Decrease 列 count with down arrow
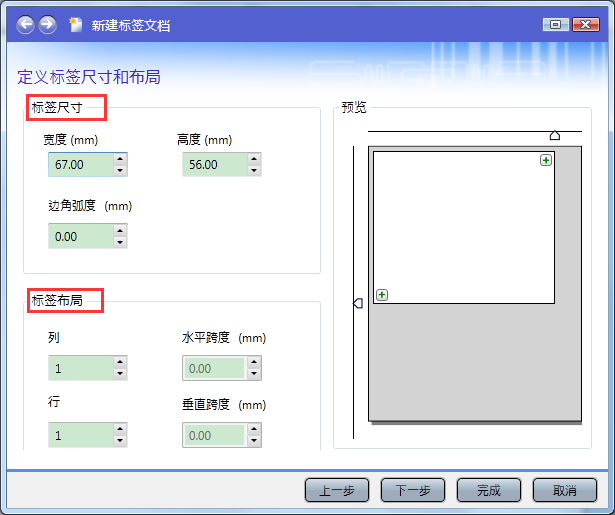Viewport: 615px width, 515px height. pos(120,373)
